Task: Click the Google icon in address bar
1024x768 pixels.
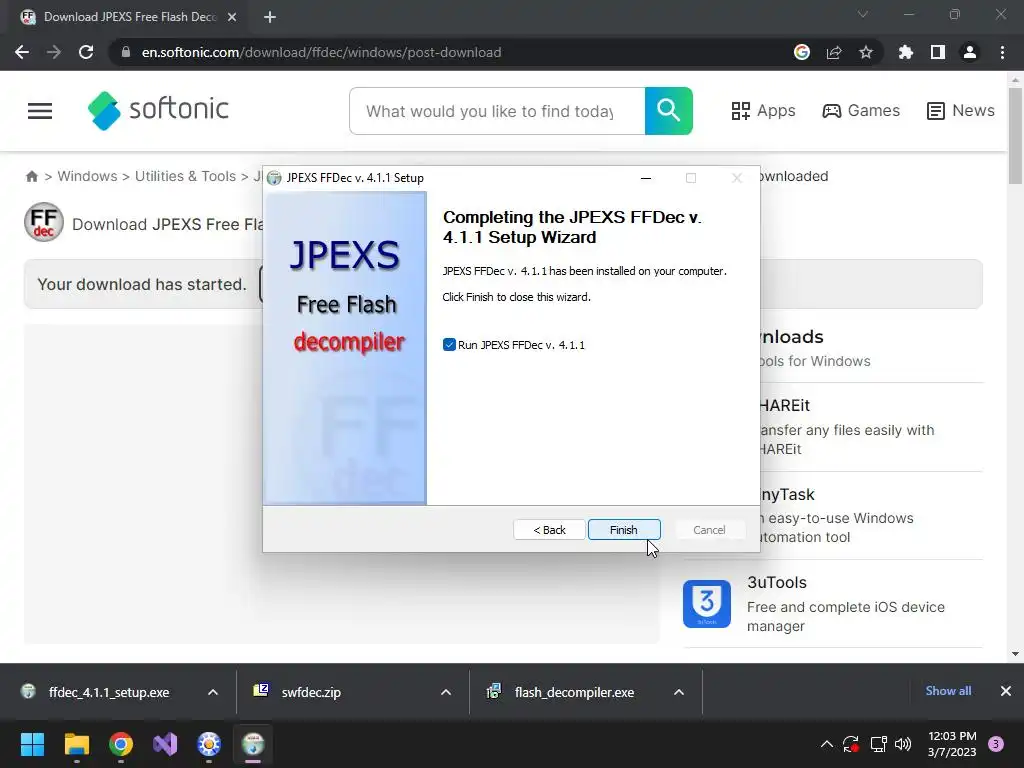Action: click(802, 52)
